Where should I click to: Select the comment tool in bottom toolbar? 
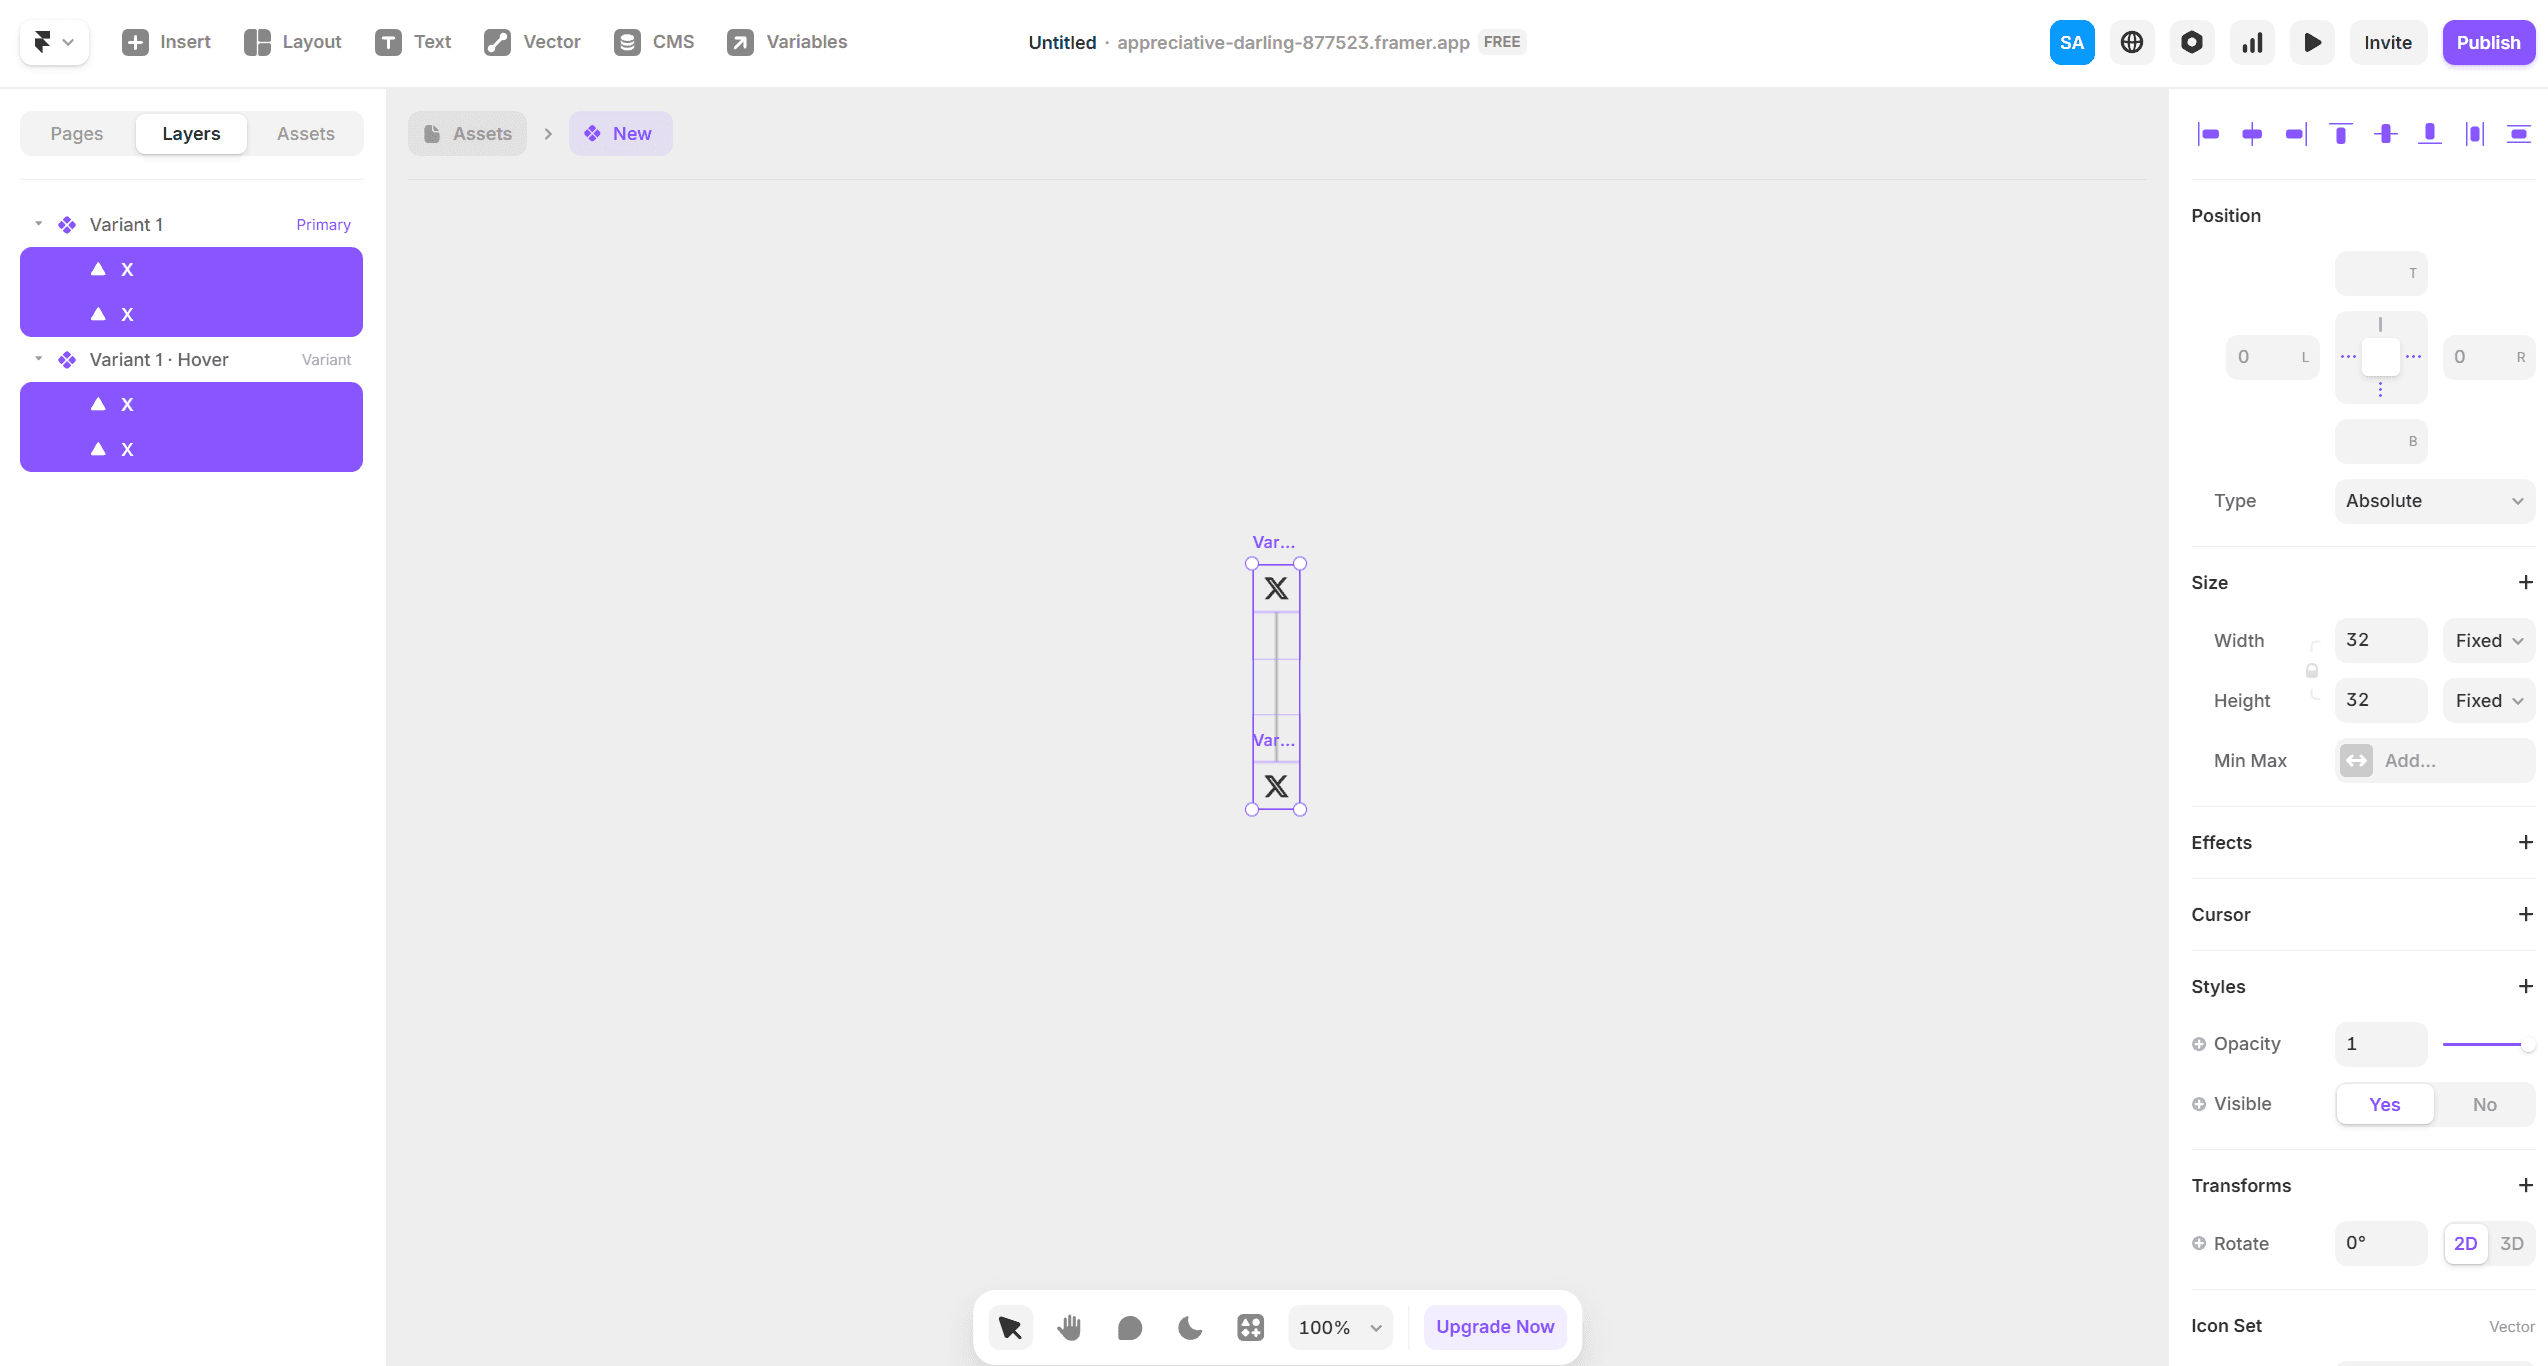(1129, 1327)
